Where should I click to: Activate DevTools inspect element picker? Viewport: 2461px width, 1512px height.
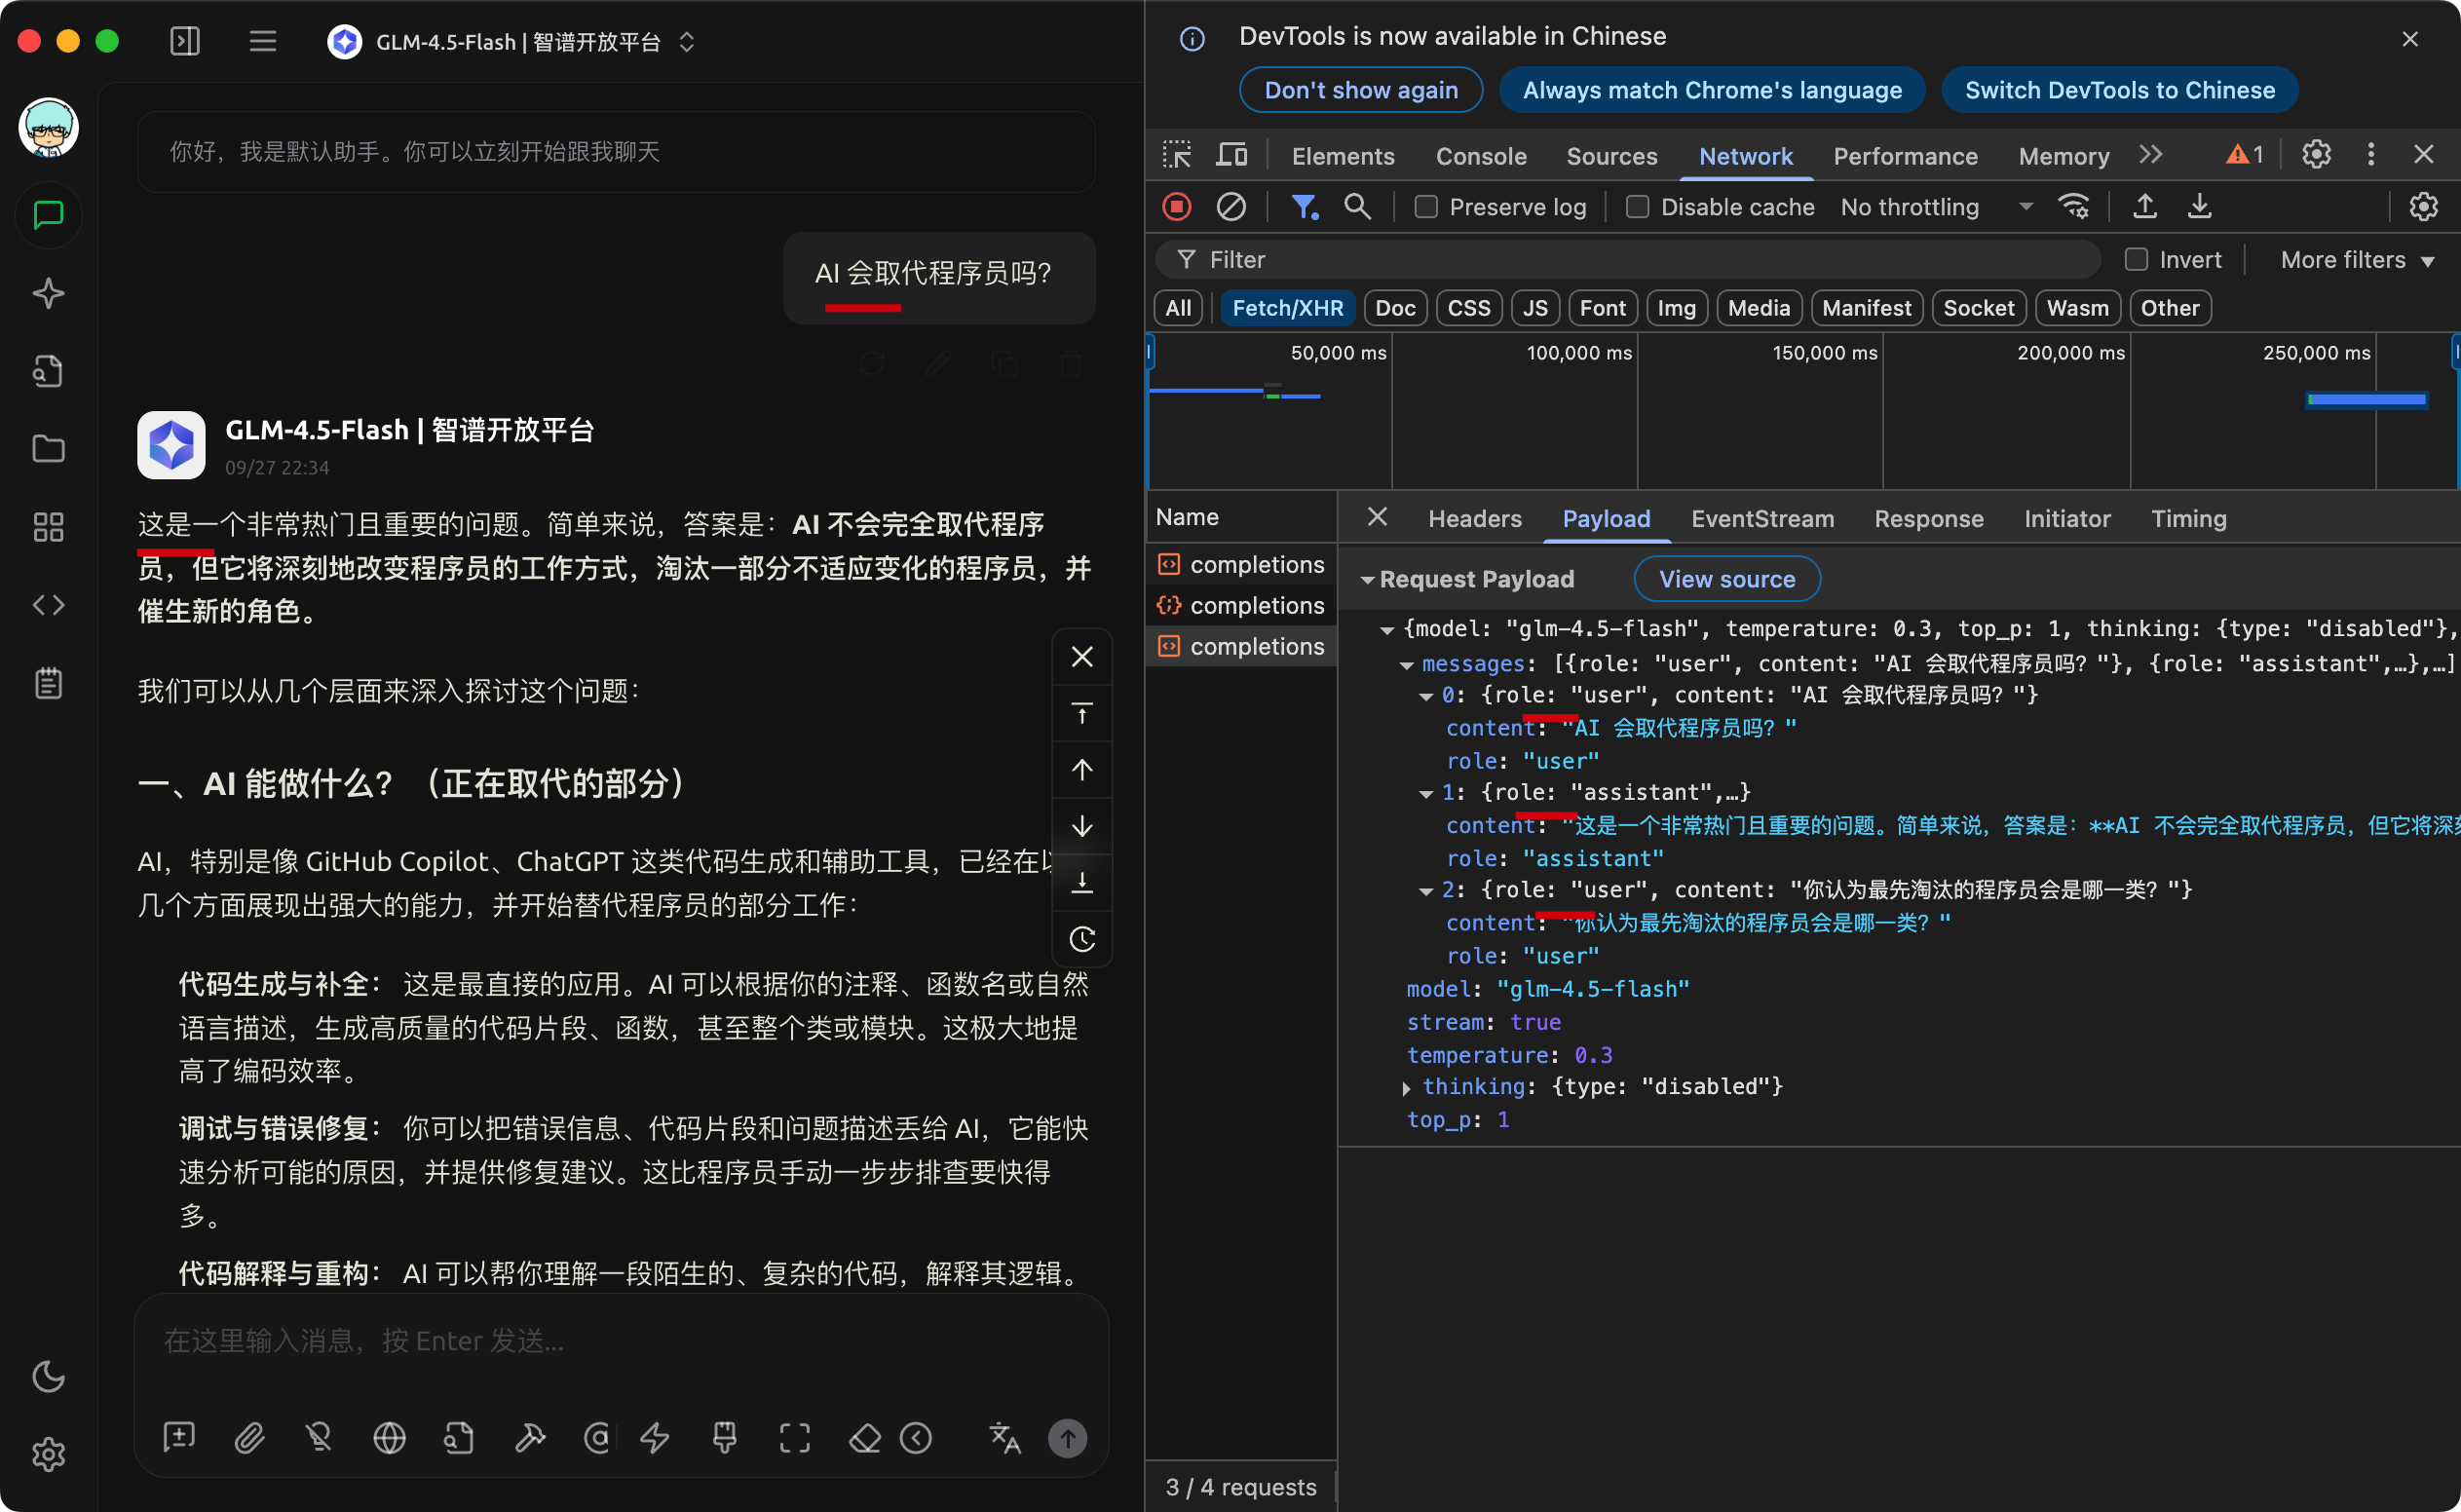(x=1177, y=155)
